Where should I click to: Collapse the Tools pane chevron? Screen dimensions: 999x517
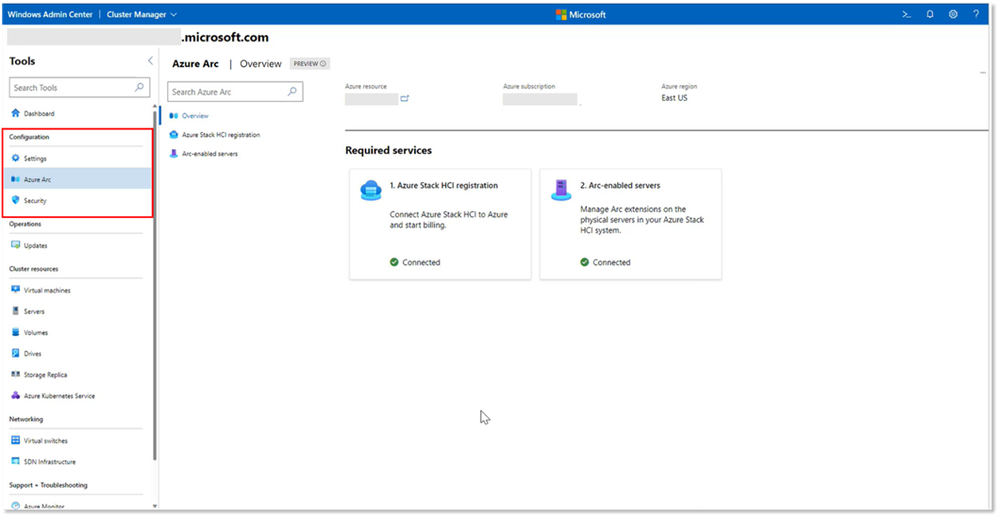[150, 61]
